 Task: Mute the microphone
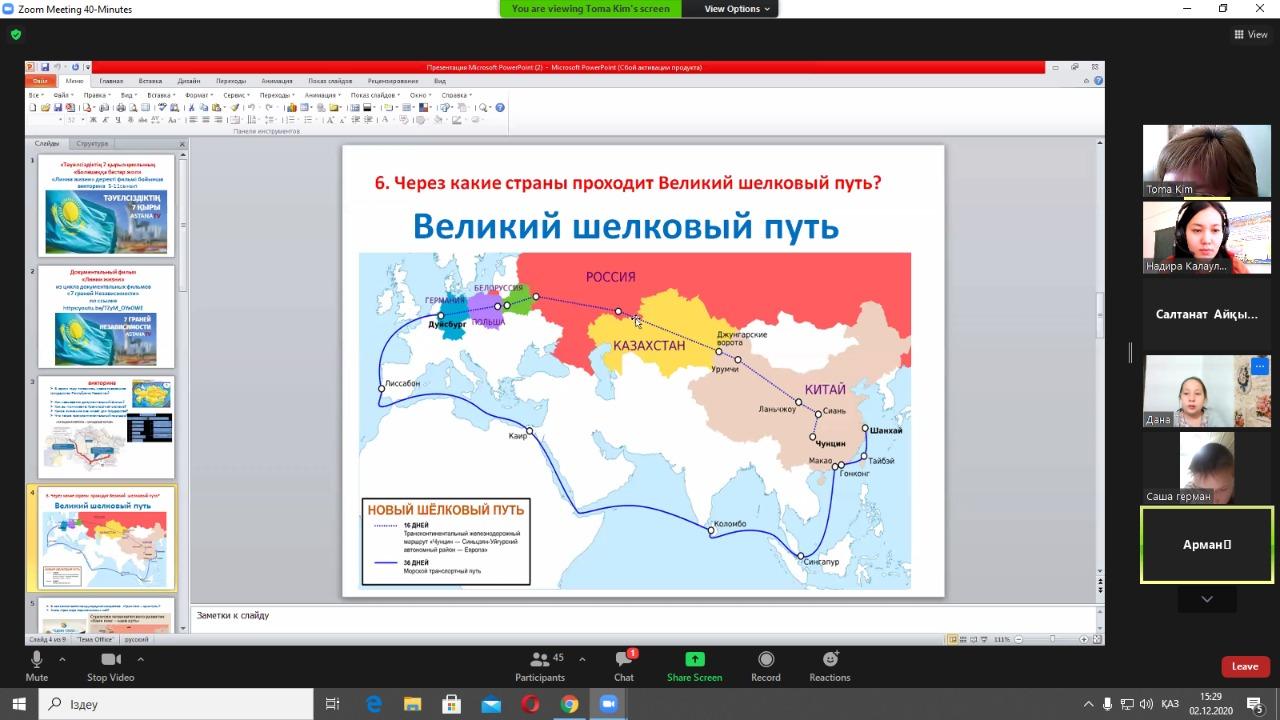tap(37, 660)
